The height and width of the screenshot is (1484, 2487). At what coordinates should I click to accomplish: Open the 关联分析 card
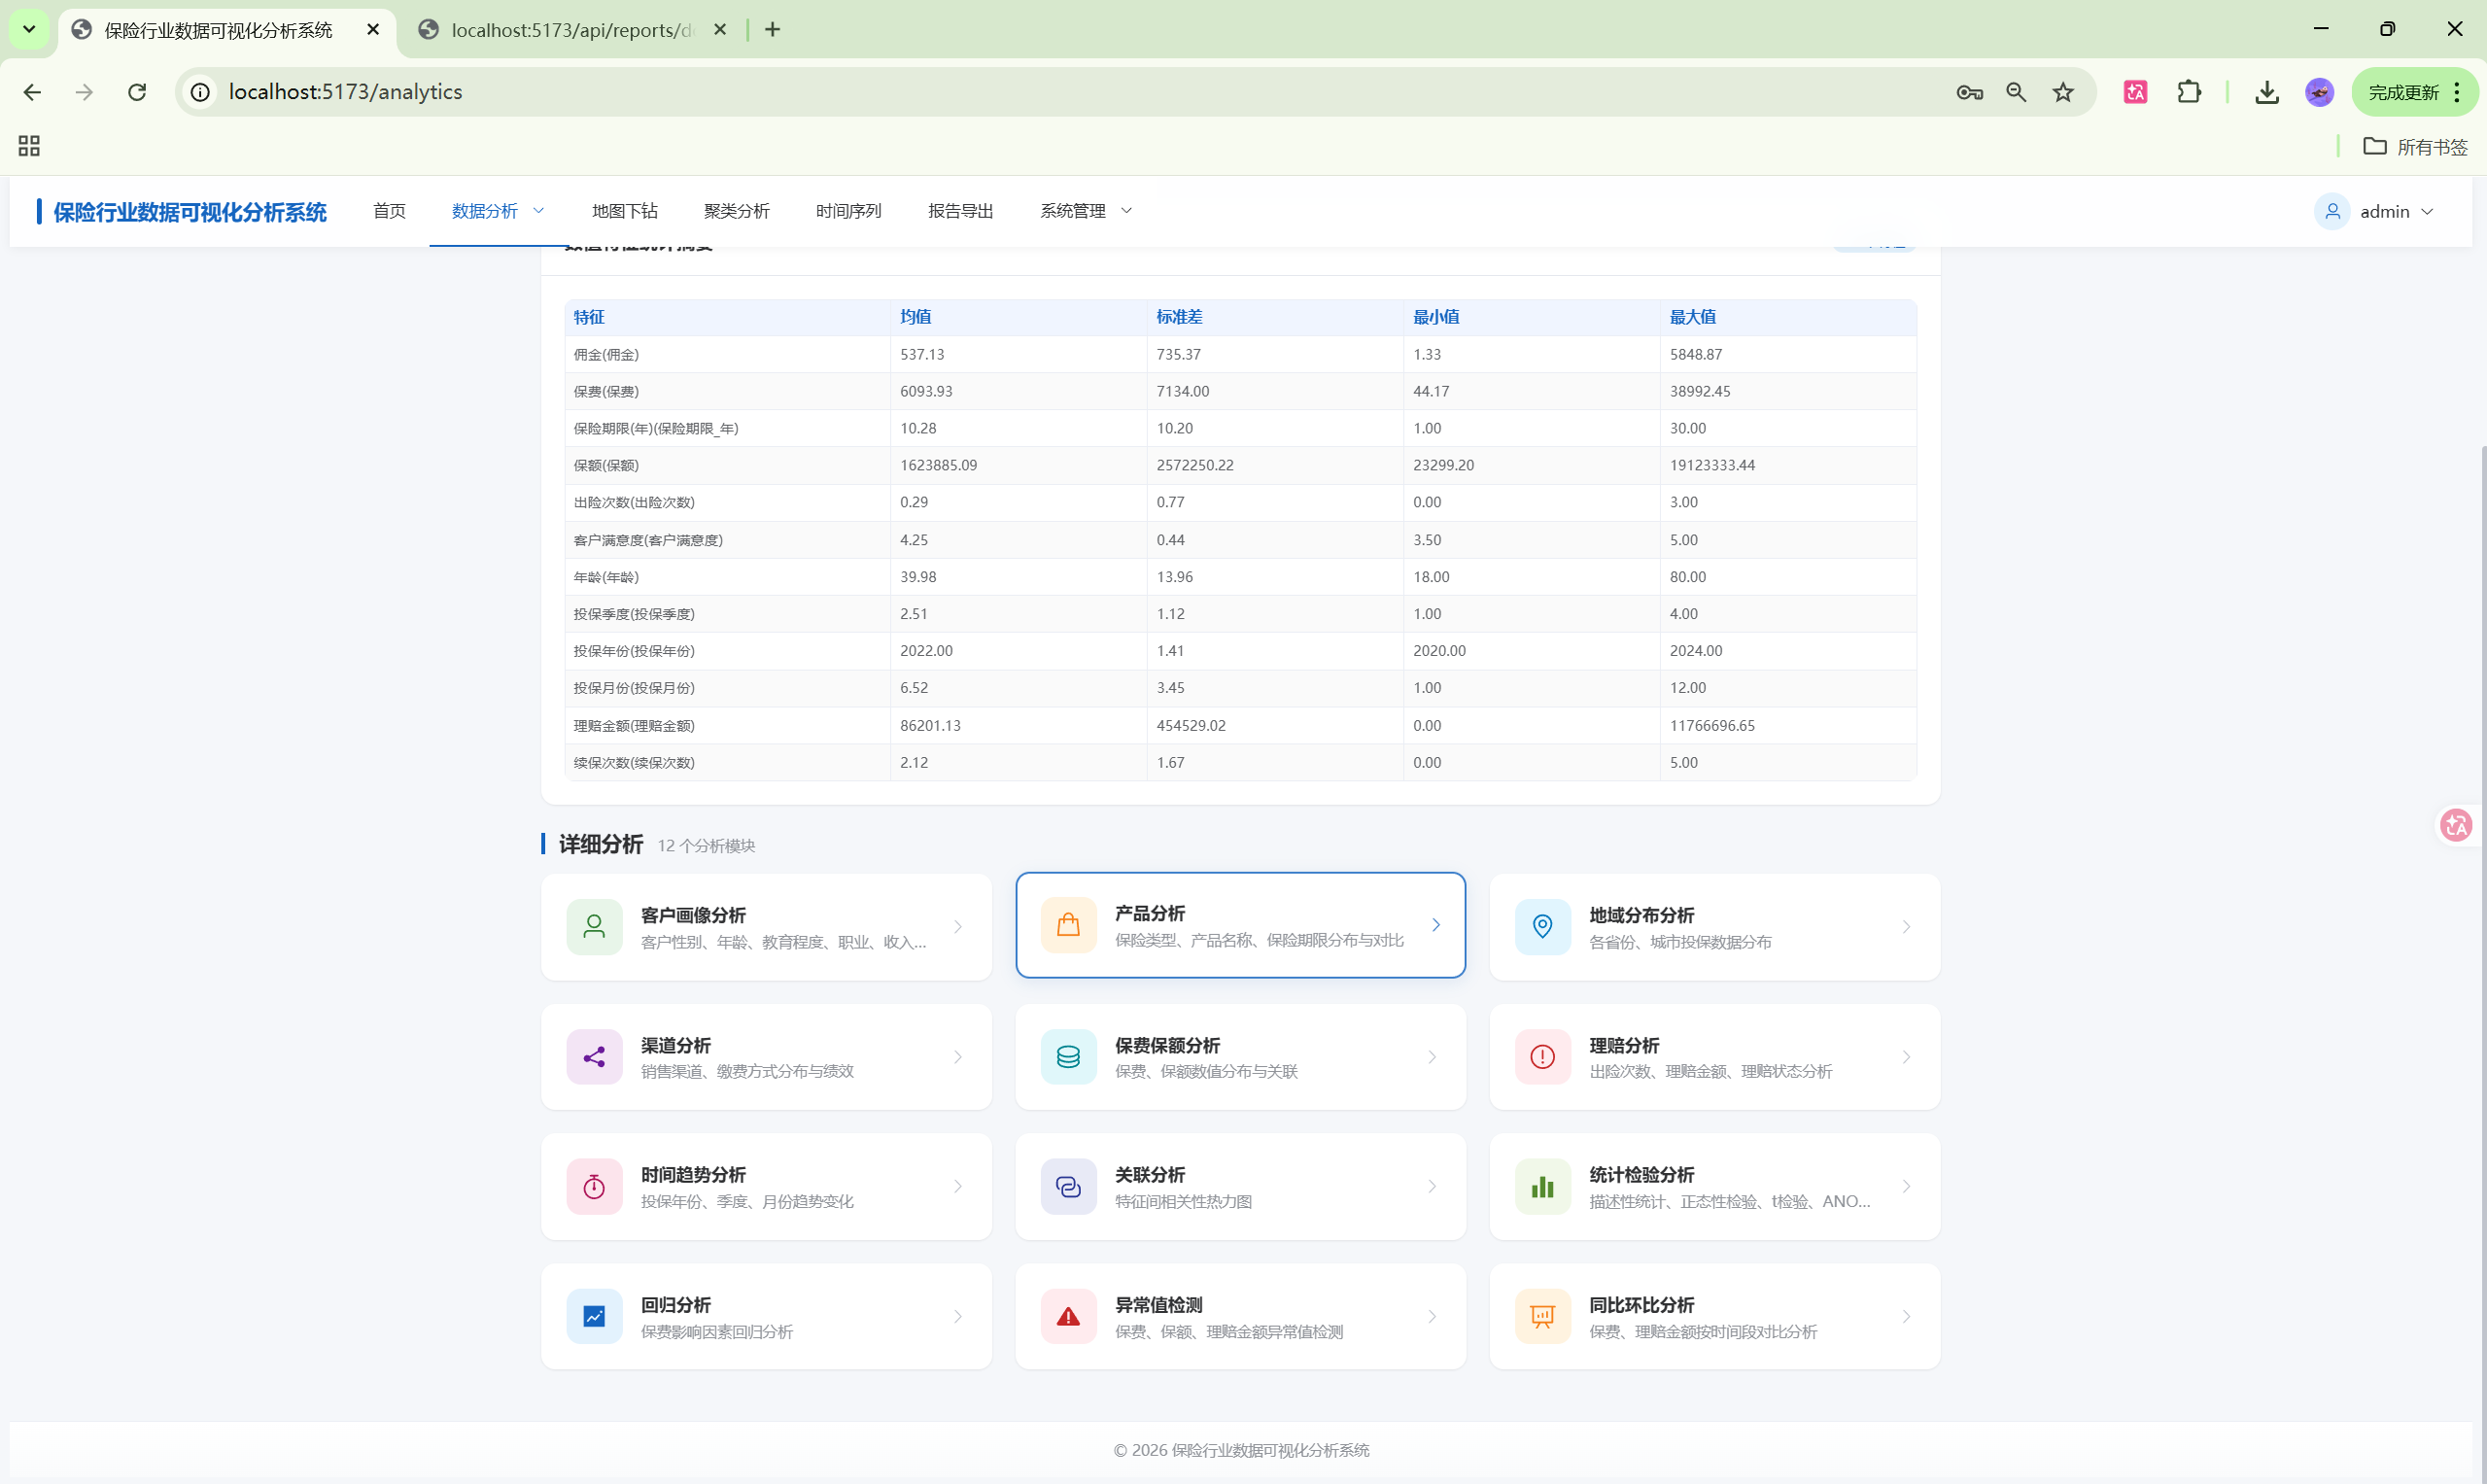click(1240, 1187)
